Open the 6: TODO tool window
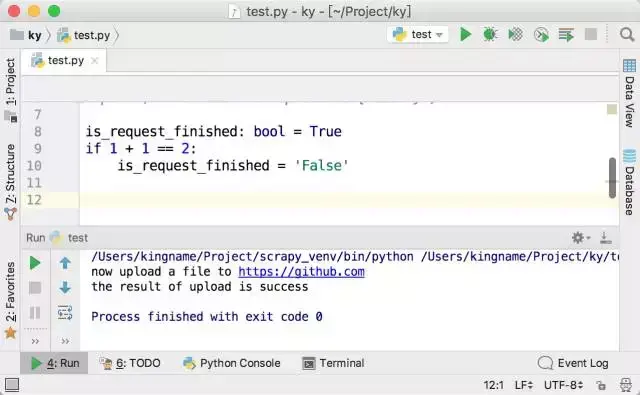640x395 pixels. 131,363
